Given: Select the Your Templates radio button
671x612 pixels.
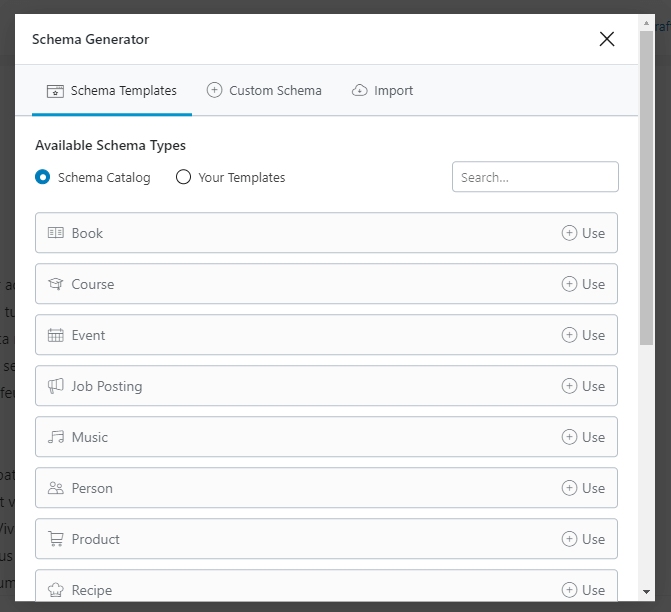Looking at the screenshot, I should (x=183, y=177).
